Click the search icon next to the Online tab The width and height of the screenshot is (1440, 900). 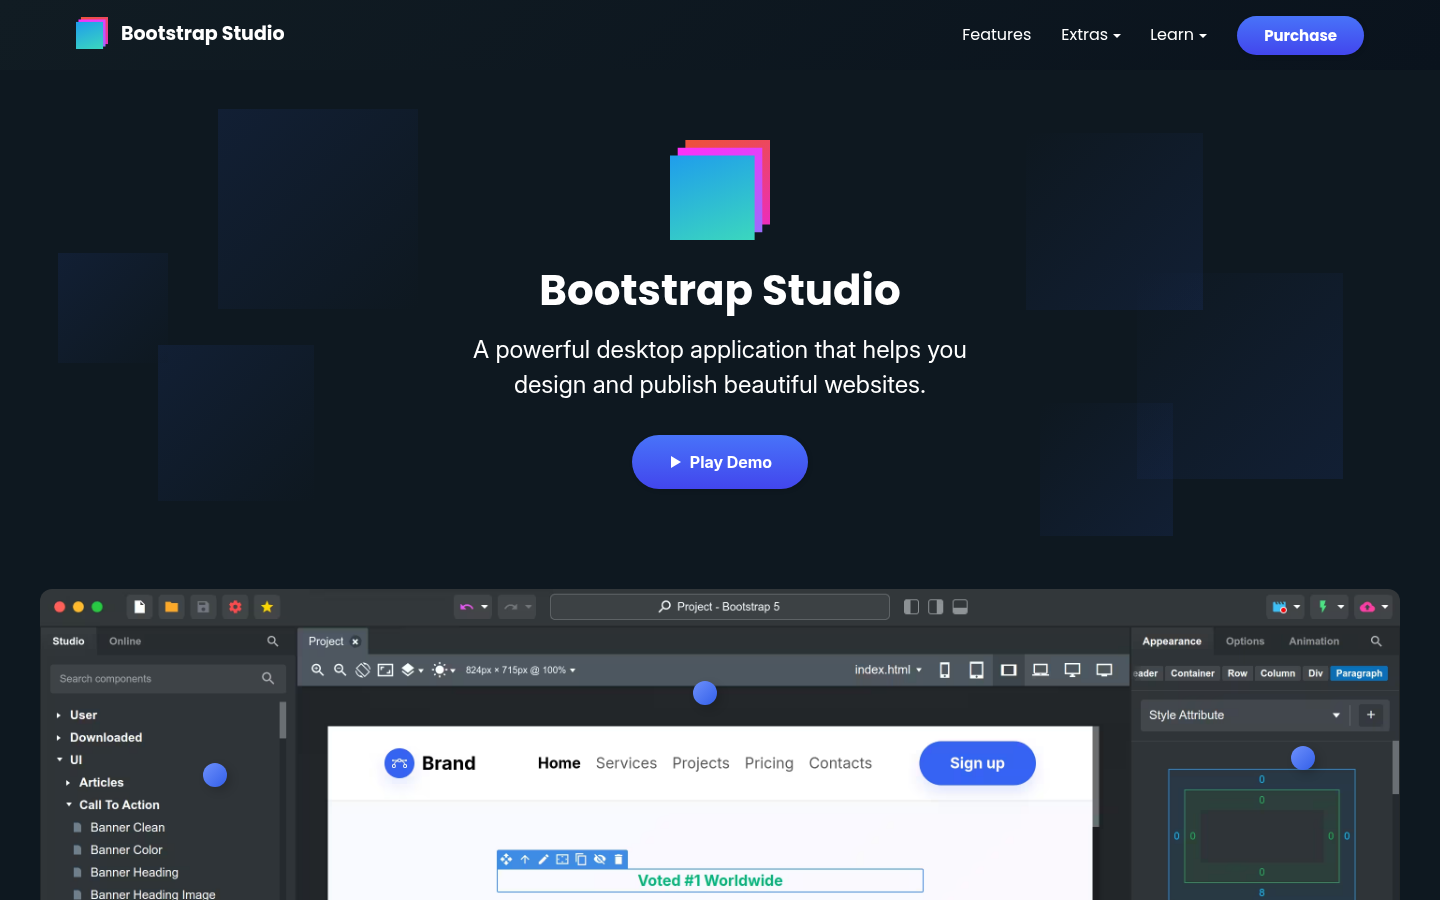coord(273,641)
